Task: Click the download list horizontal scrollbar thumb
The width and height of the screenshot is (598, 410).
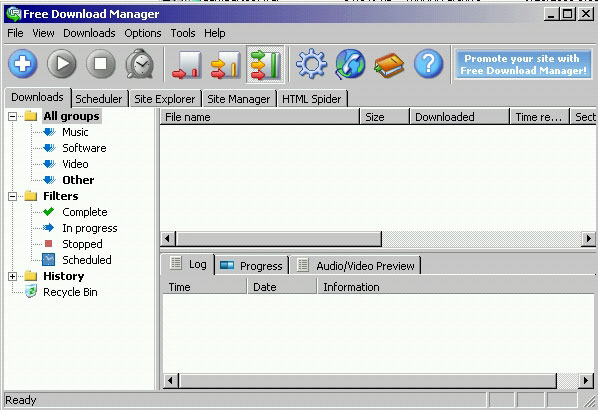Action: [278, 239]
